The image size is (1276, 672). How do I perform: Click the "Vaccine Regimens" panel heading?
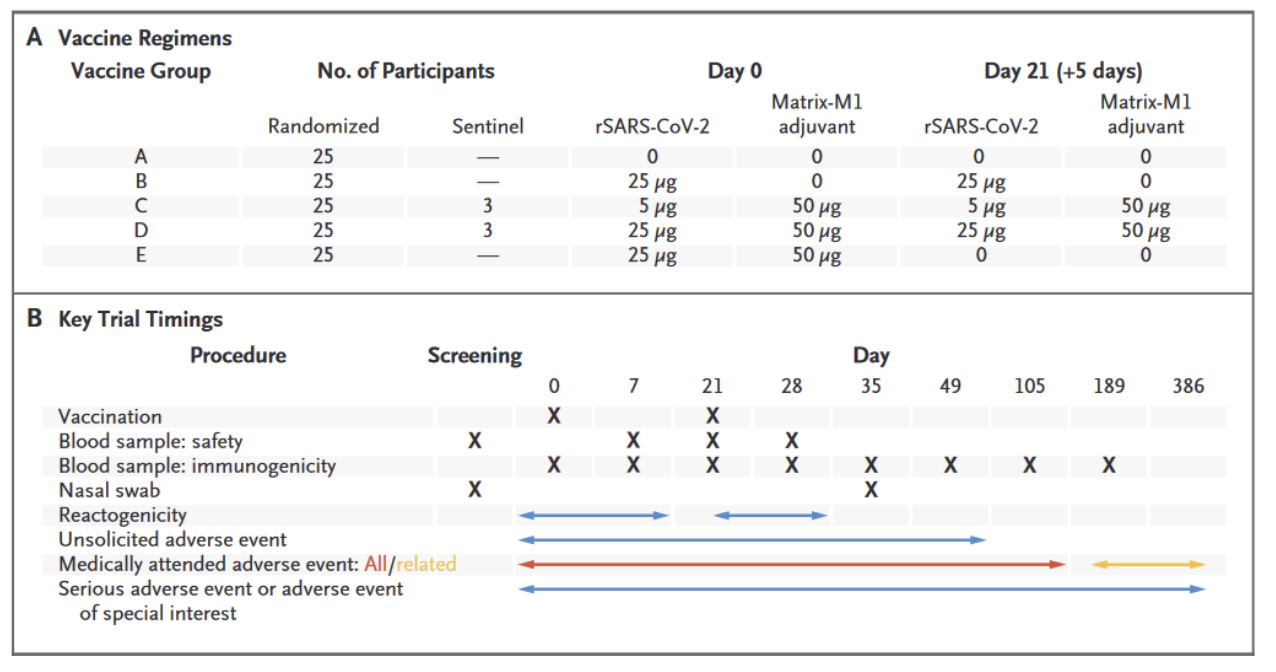(x=144, y=39)
